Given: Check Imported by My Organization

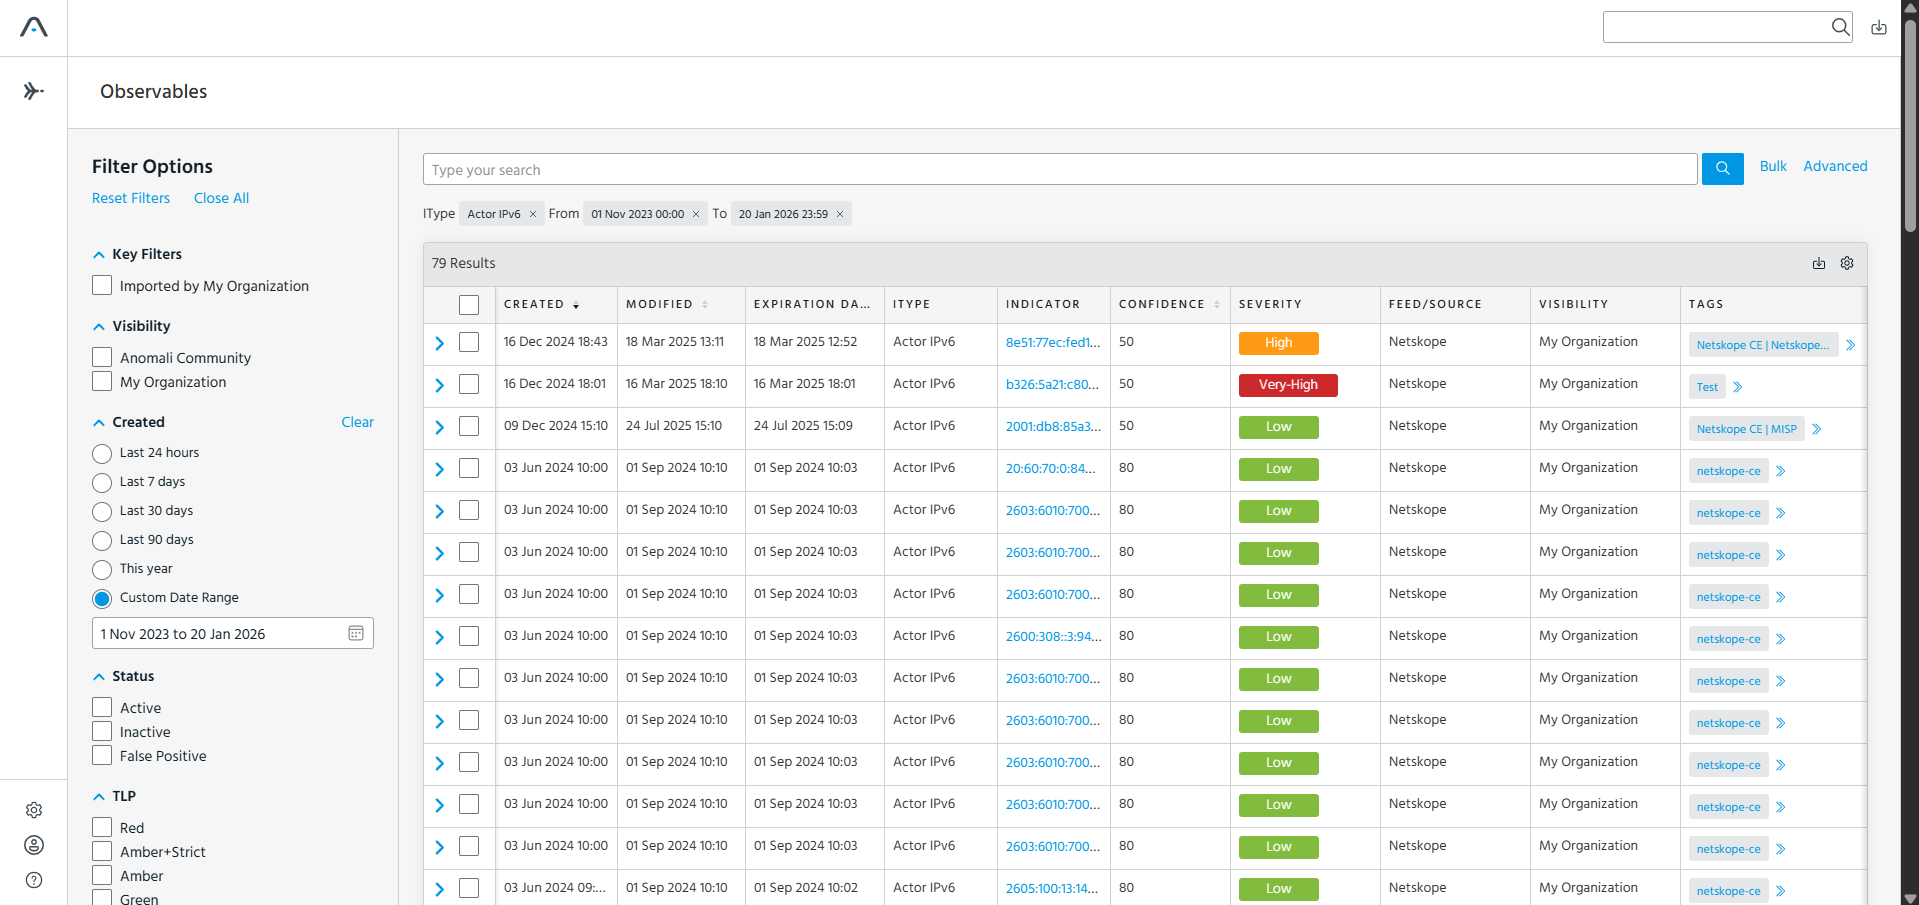Looking at the screenshot, I should coord(102,285).
